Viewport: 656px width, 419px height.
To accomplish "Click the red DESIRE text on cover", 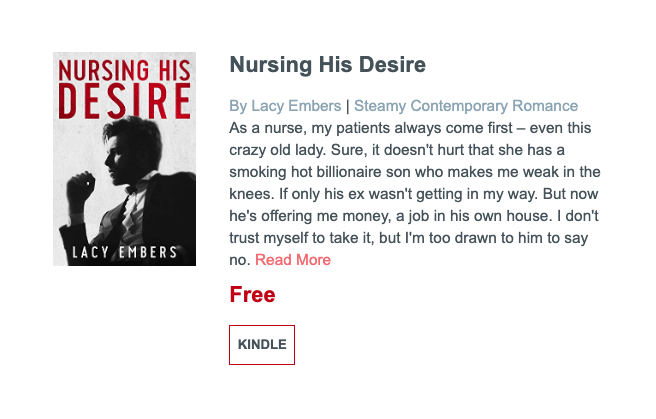I will tap(124, 101).
